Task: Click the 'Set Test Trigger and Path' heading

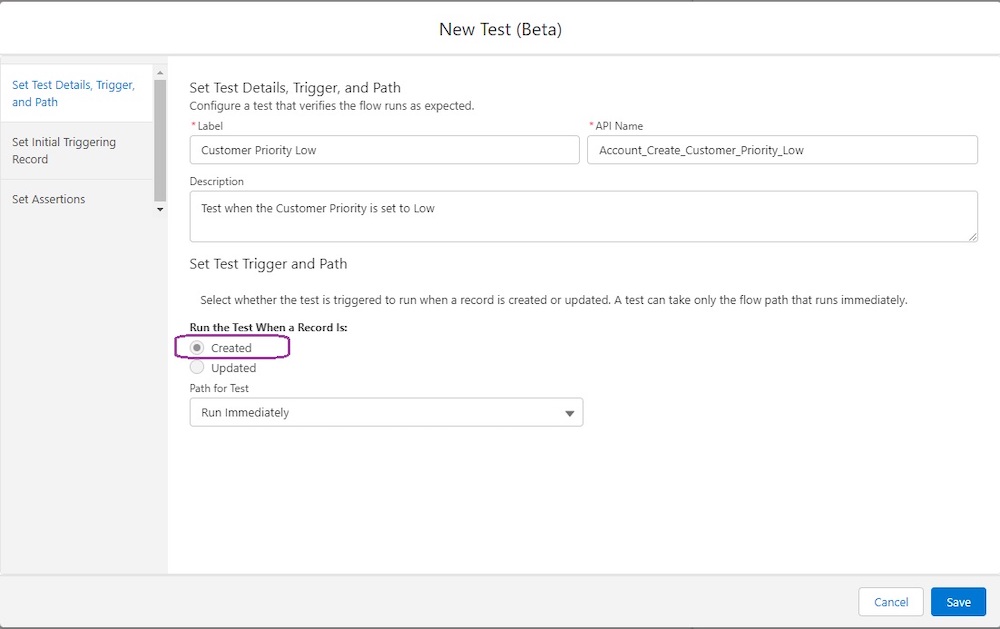Action: tap(268, 263)
